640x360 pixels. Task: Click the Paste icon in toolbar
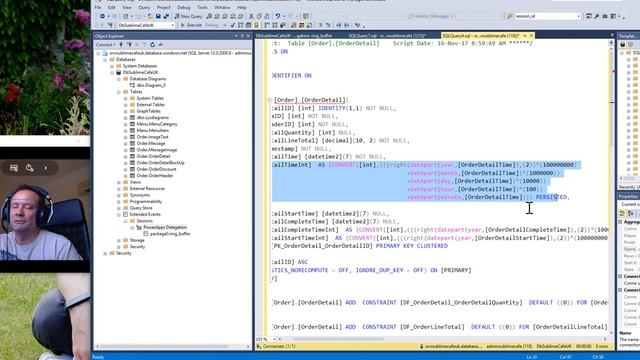coord(267,16)
